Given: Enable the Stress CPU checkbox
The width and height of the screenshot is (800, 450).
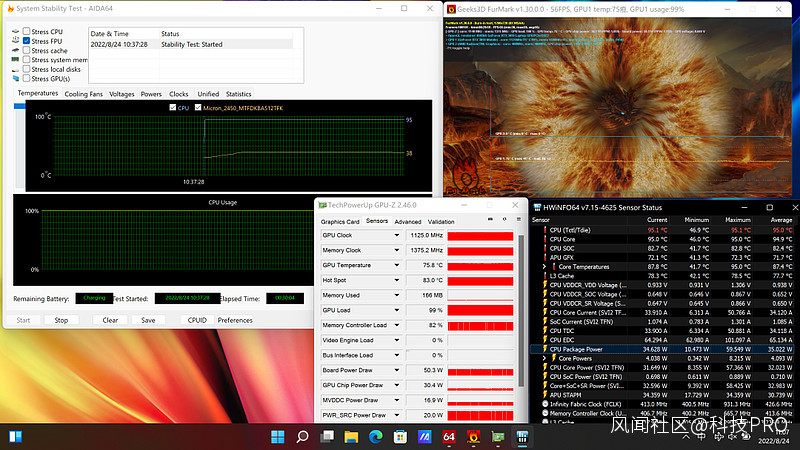Looking at the screenshot, I should [27, 32].
